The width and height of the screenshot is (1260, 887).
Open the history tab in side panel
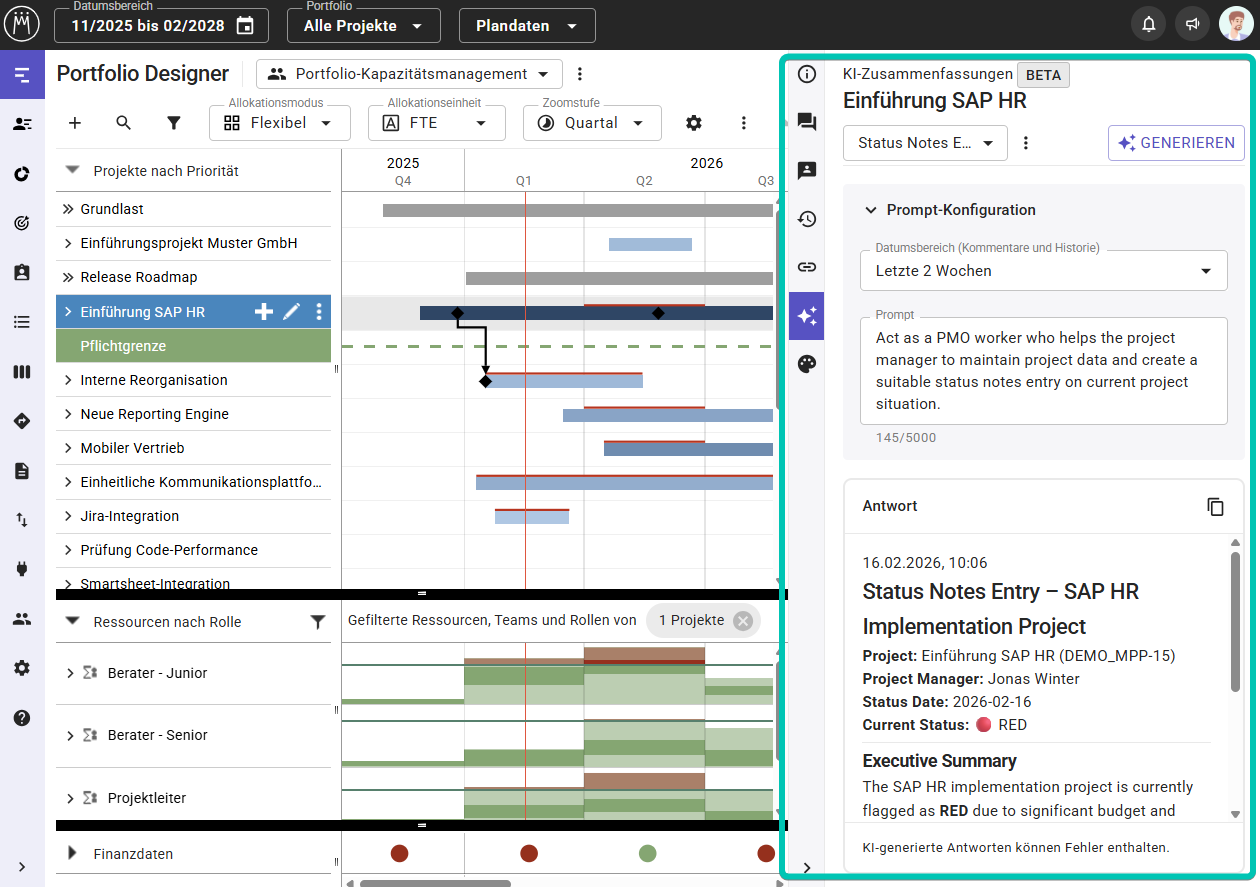[807, 219]
